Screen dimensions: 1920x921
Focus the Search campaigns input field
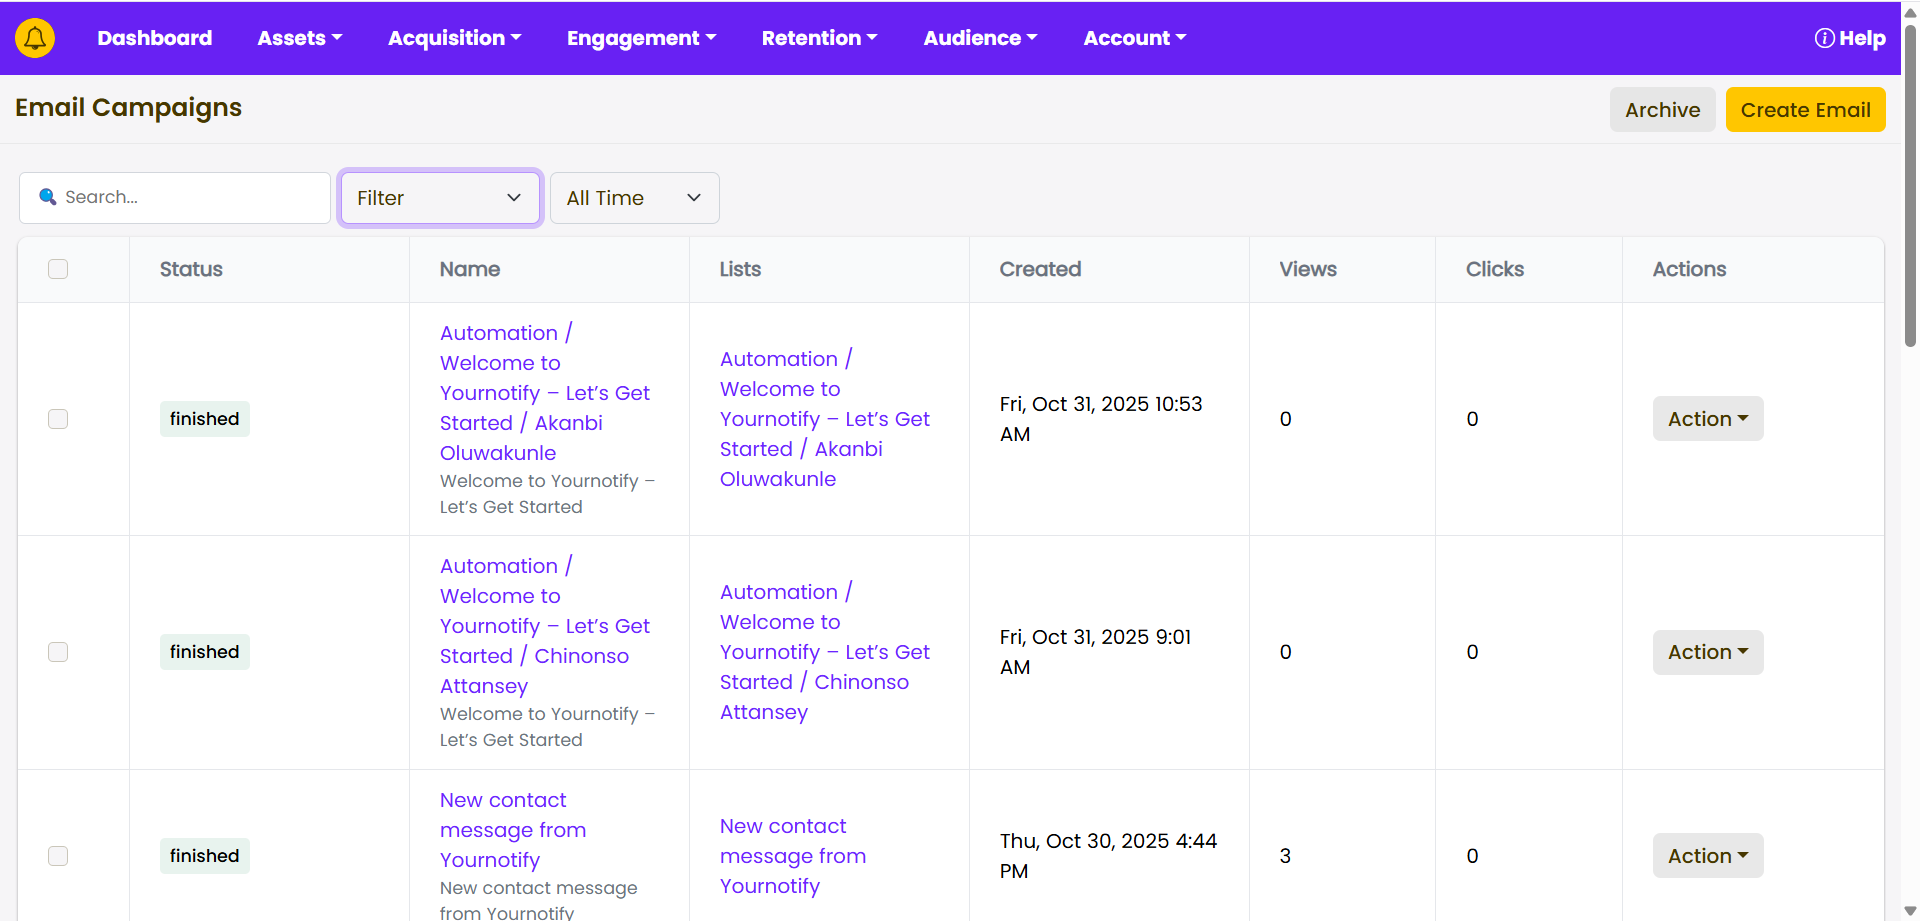click(x=190, y=198)
